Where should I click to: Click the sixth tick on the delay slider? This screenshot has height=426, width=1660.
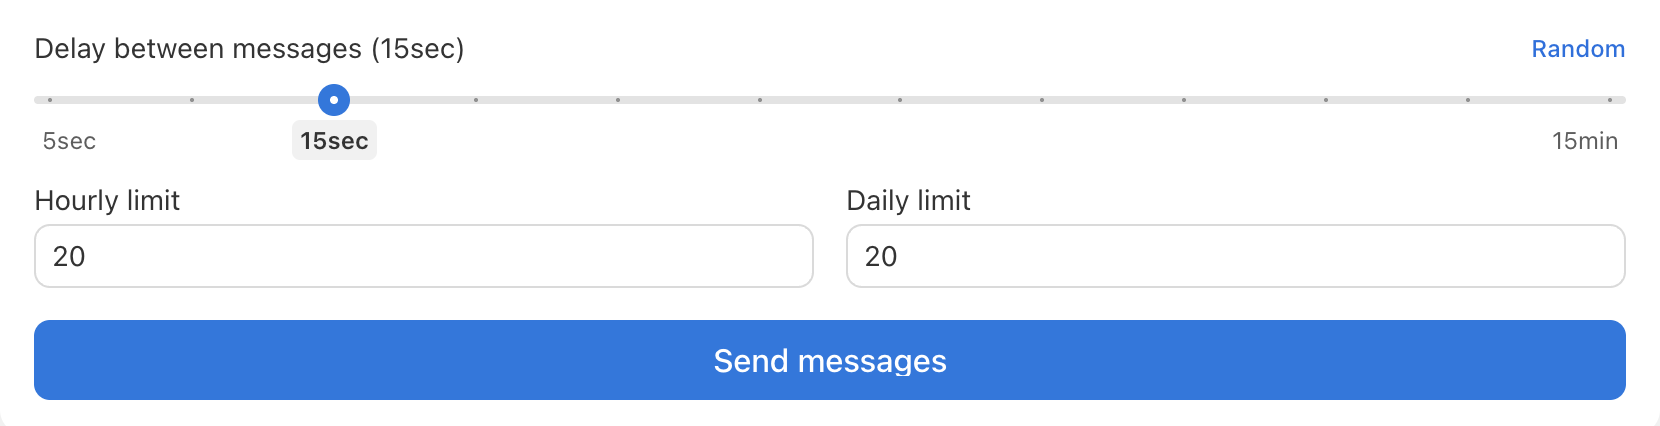click(x=760, y=100)
